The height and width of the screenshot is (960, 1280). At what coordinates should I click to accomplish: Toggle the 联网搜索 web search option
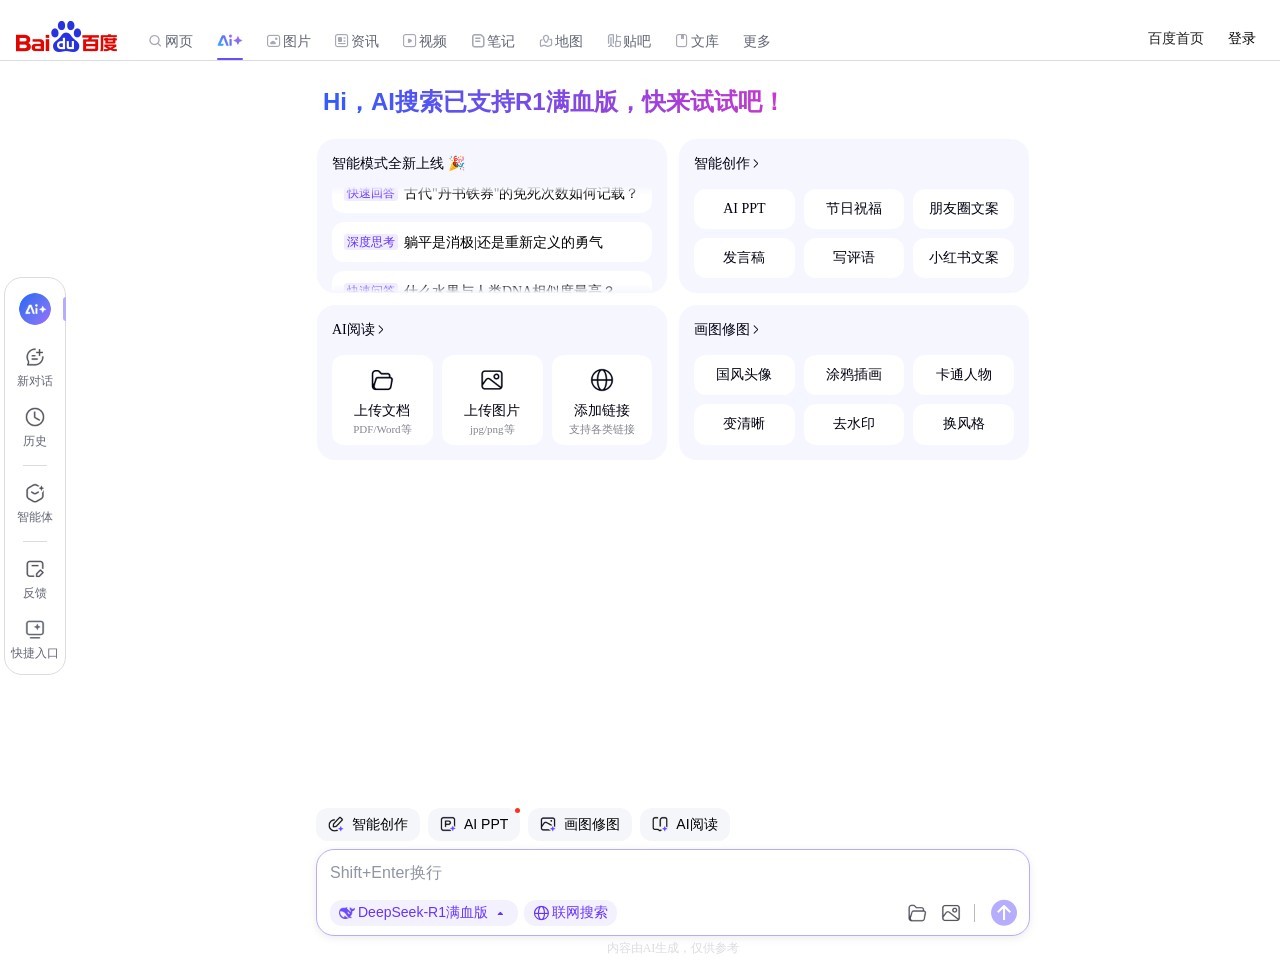(570, 912)
